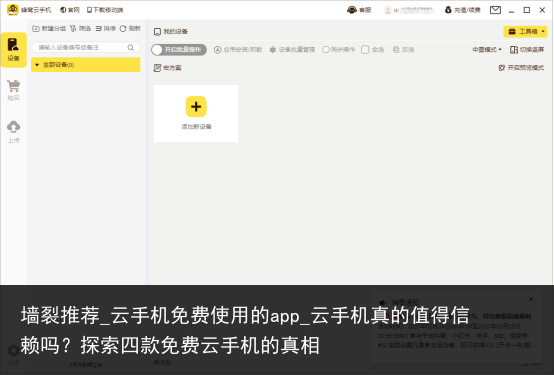Viewport: 554px width, 375px height.
Task: Click the 我的设备 my devices tab
Action: point(171,31)
